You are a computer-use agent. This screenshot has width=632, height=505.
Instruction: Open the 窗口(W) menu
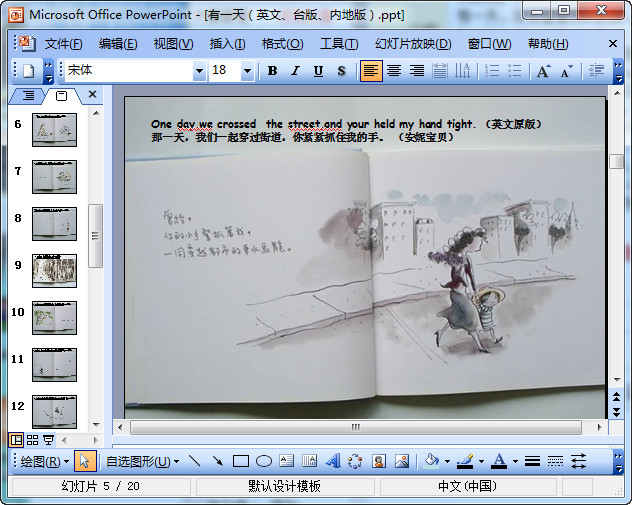[x=489, y=44]
